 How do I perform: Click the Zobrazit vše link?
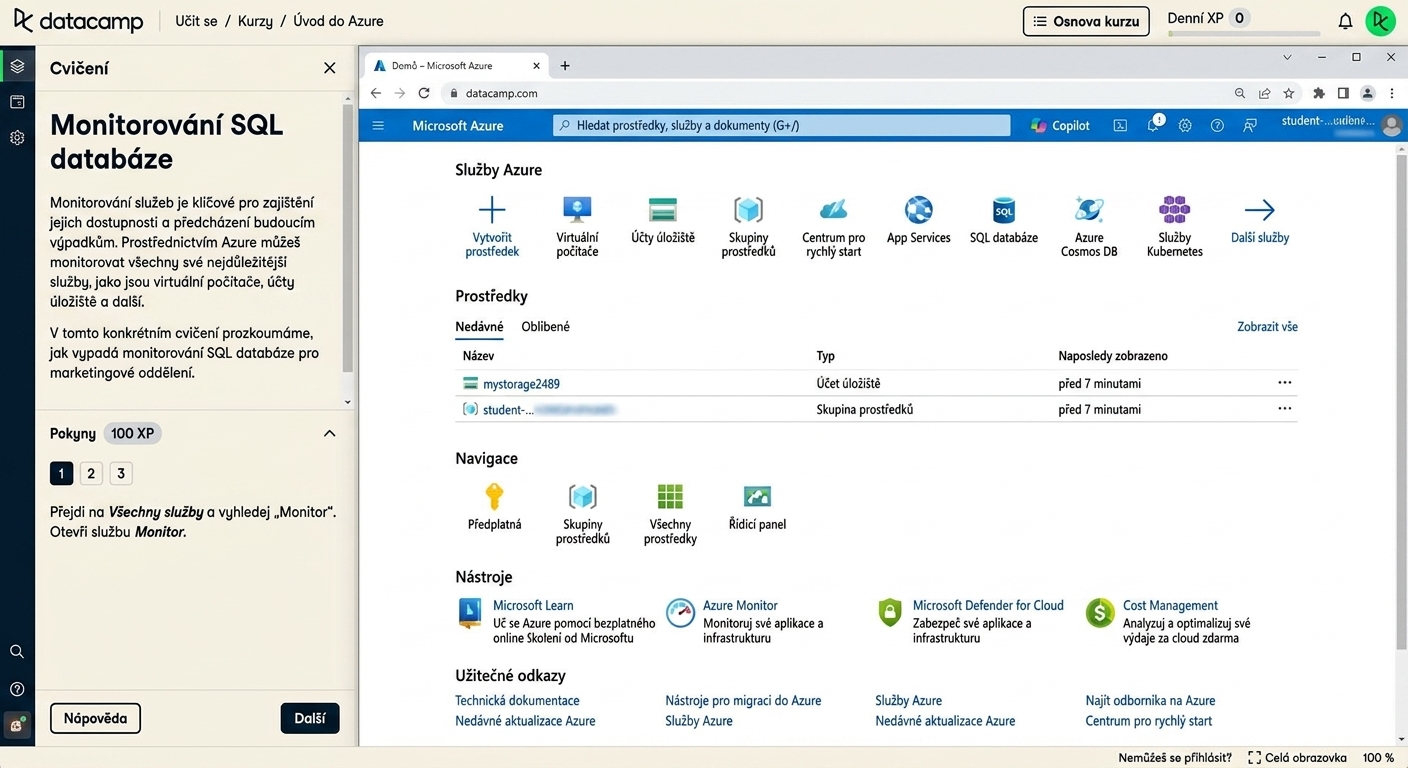[x=1267, y=327]
